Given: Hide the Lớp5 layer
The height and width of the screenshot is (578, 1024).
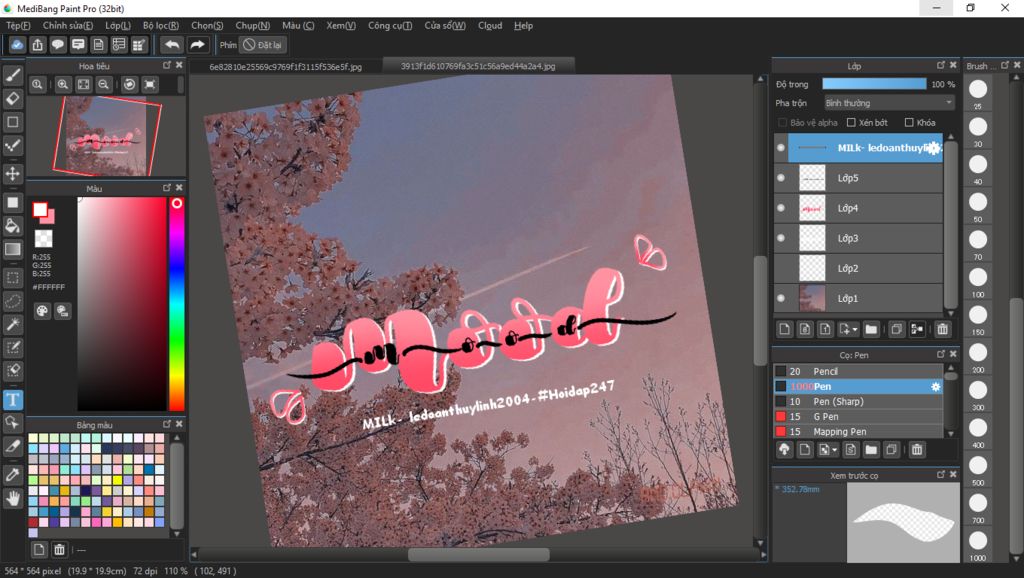Looking at the screenshot, I should coord(780,178).
